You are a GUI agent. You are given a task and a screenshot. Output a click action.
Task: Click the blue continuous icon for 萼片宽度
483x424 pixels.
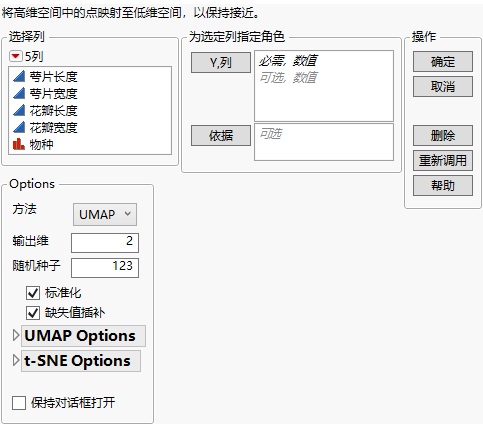[x=19, y=93]
